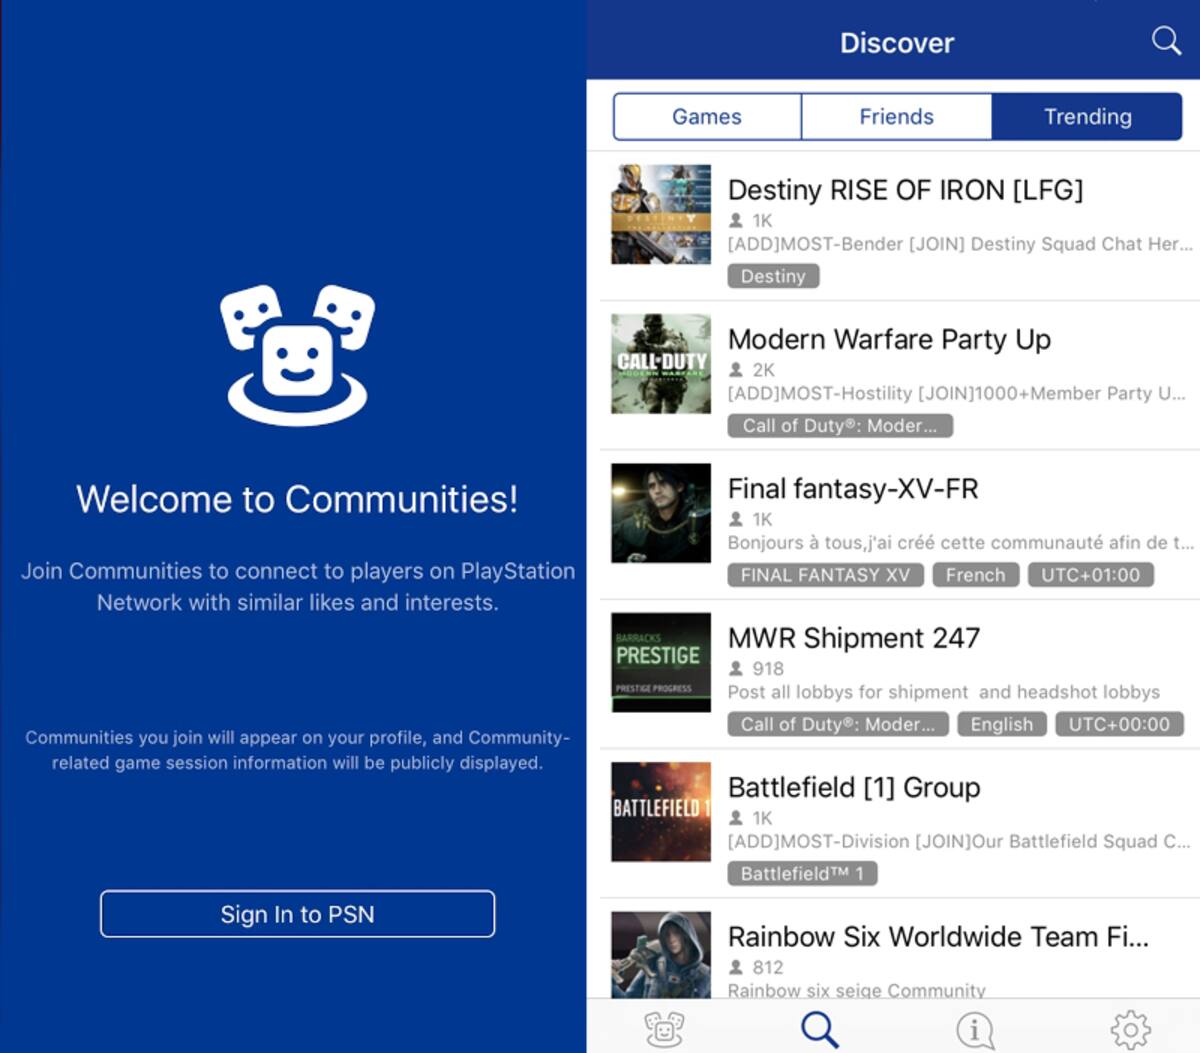Viewport: 1200px width, 1053px height.
Task: Click the Final Fantasy XV character thumbnail
Action: tap(661, 513)
